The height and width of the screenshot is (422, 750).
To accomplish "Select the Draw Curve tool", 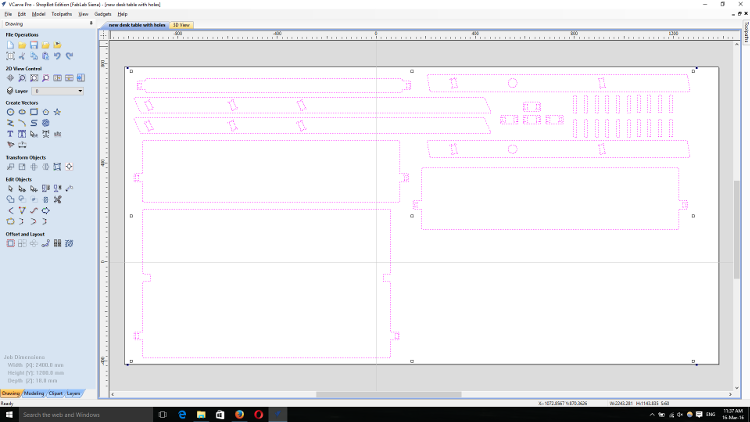I will (x=34, y=123).
